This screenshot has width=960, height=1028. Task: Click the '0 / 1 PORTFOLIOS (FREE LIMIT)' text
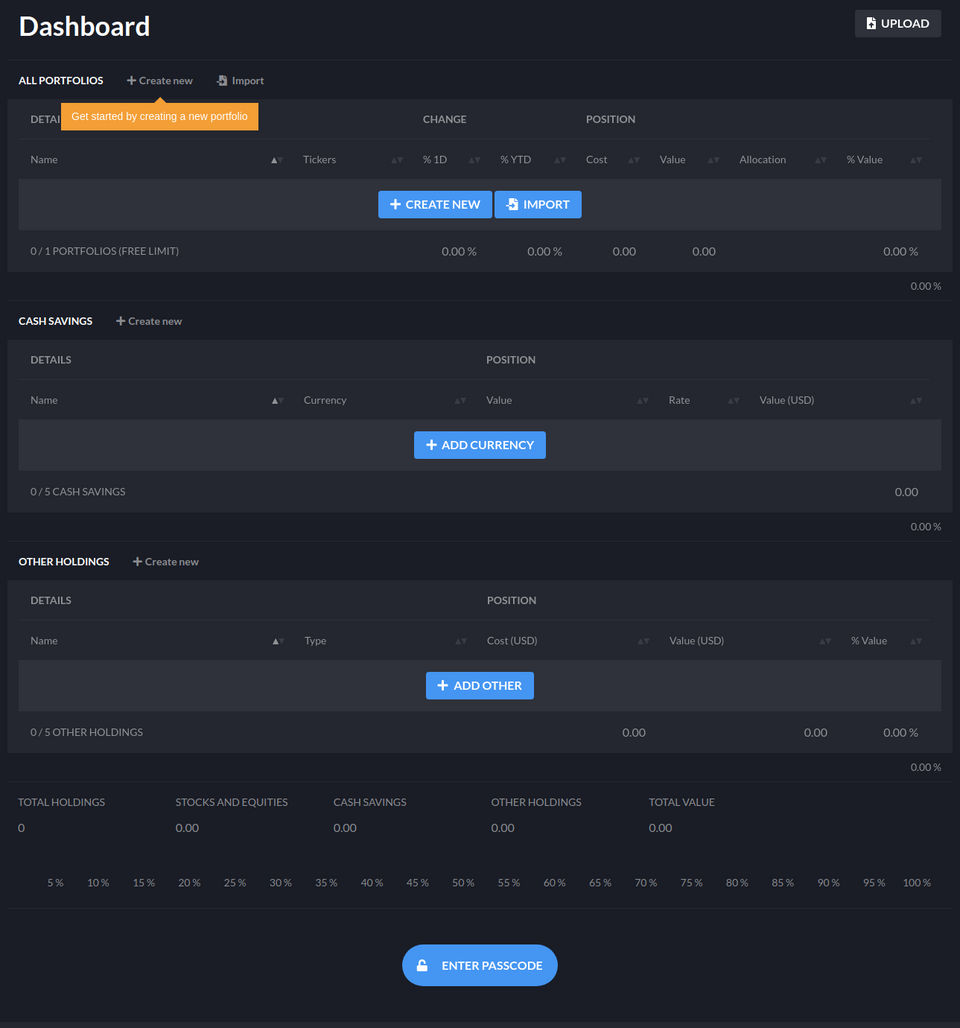104,251
